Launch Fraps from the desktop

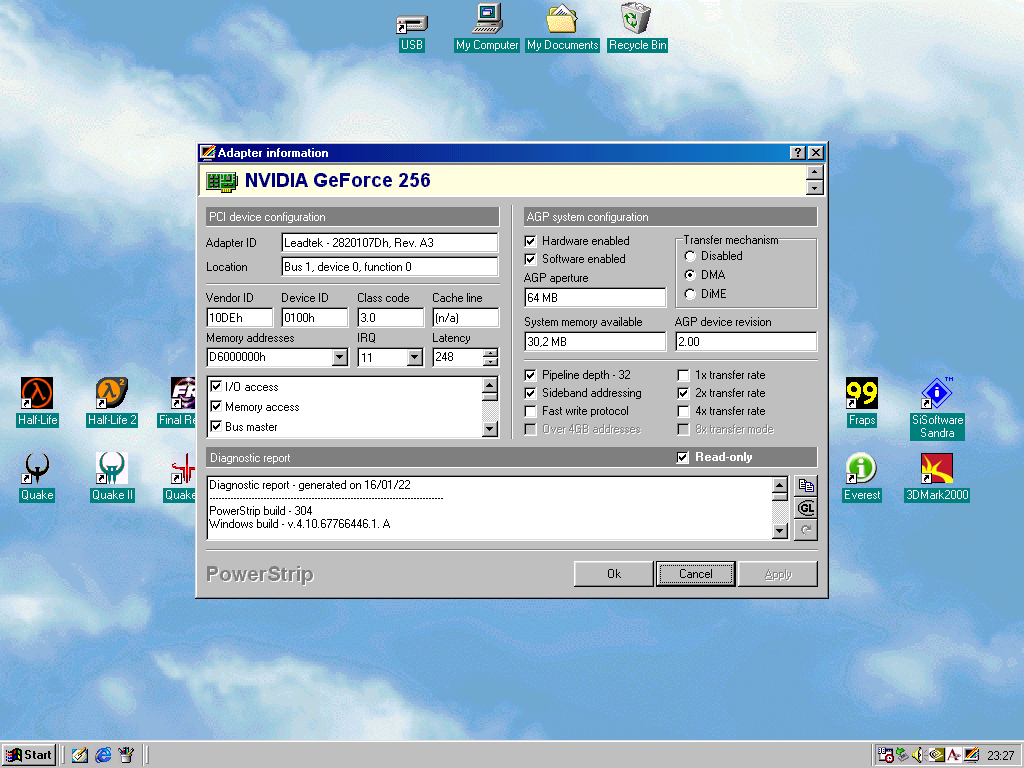click(861, 395)
